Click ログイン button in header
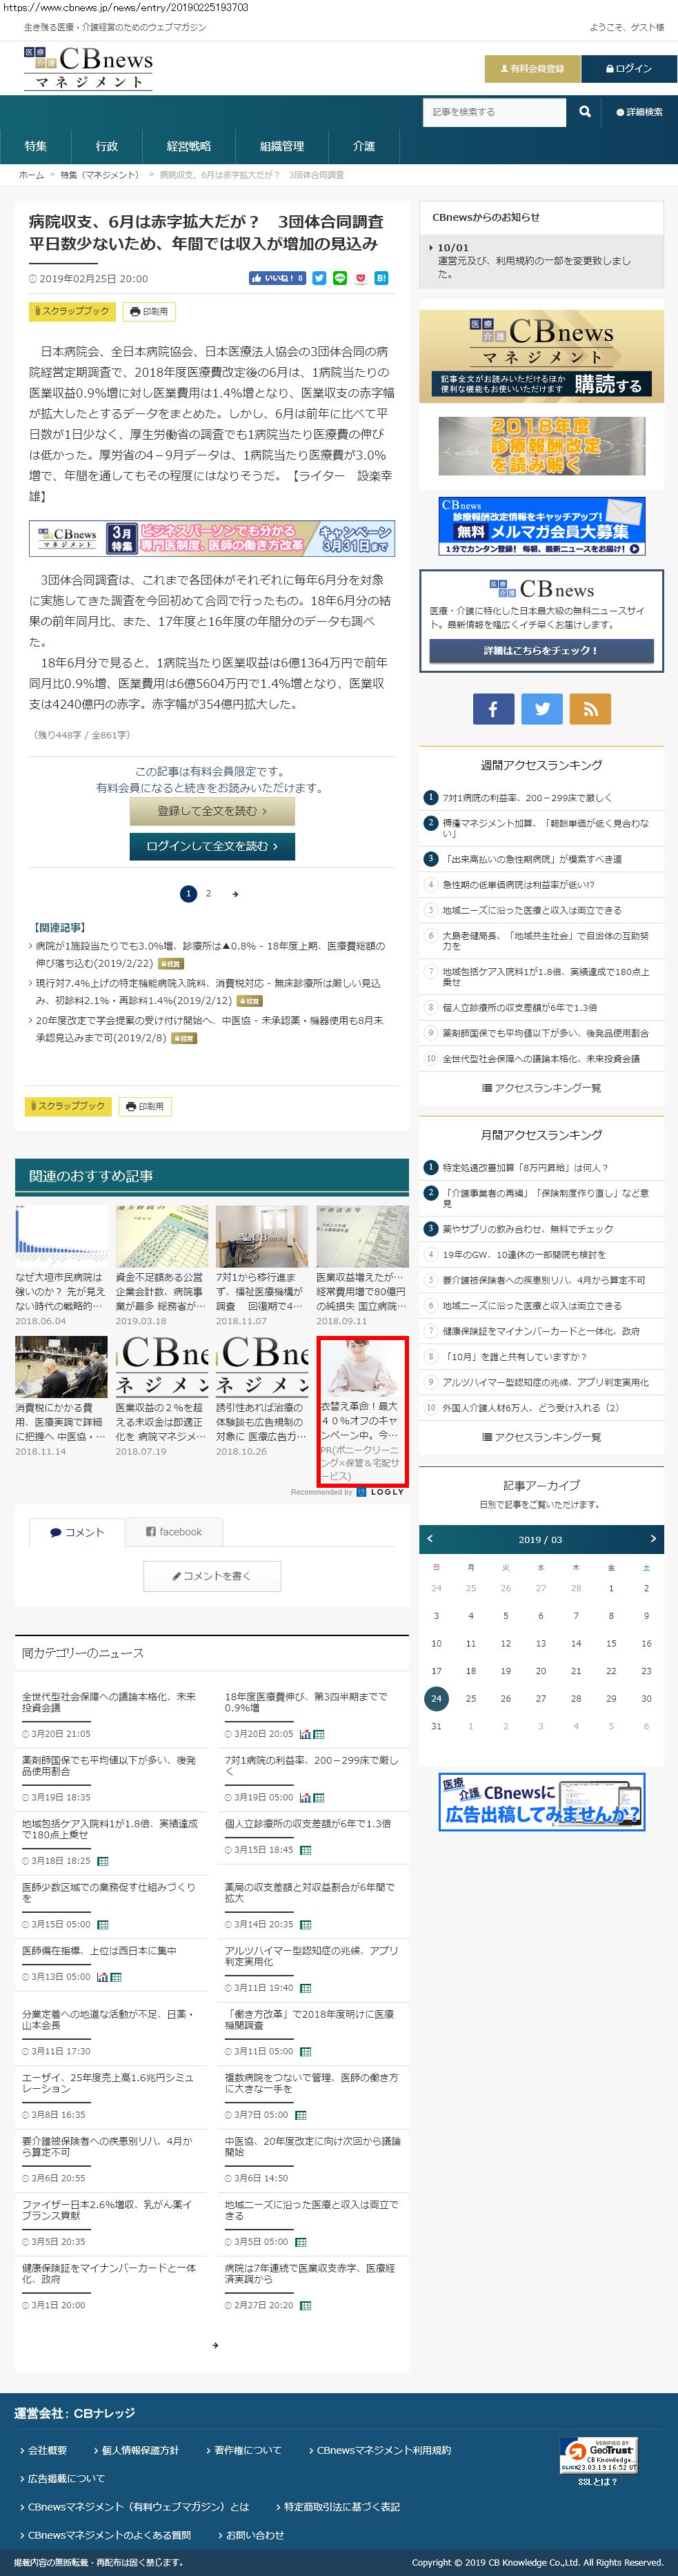 (x=628, y=69)
